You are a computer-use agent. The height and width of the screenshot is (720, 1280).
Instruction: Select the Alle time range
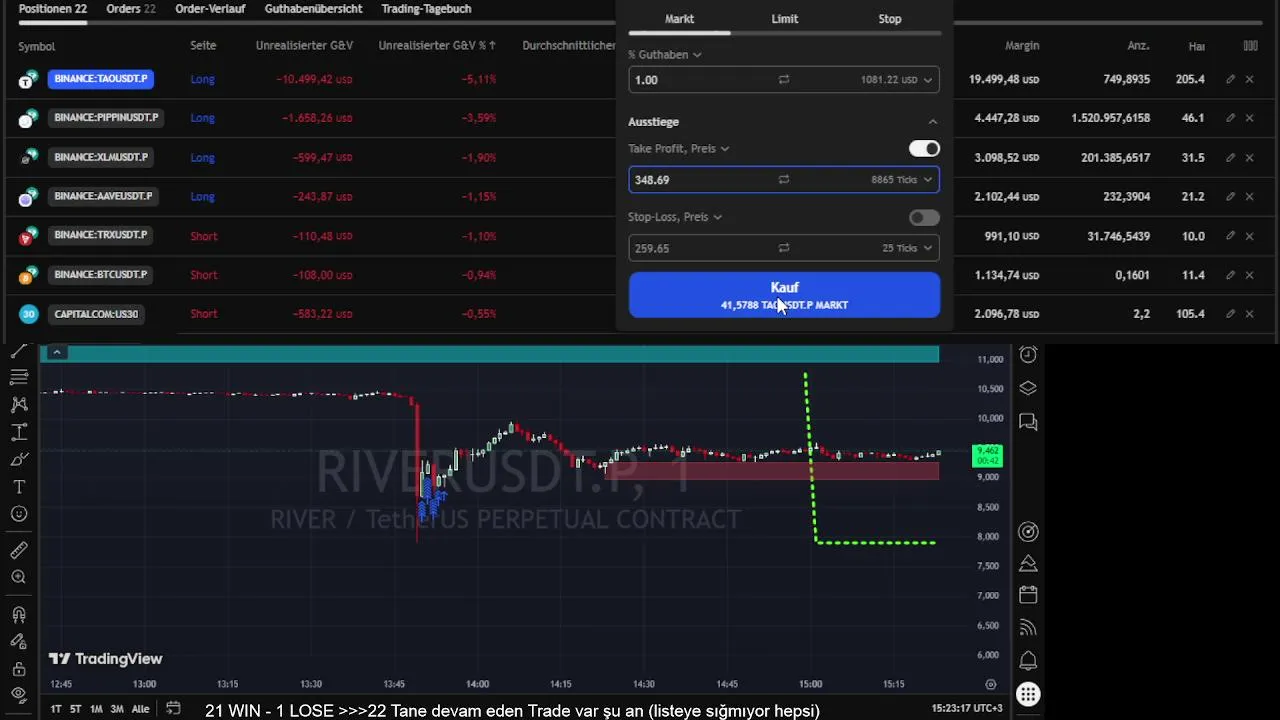[141, 709]
